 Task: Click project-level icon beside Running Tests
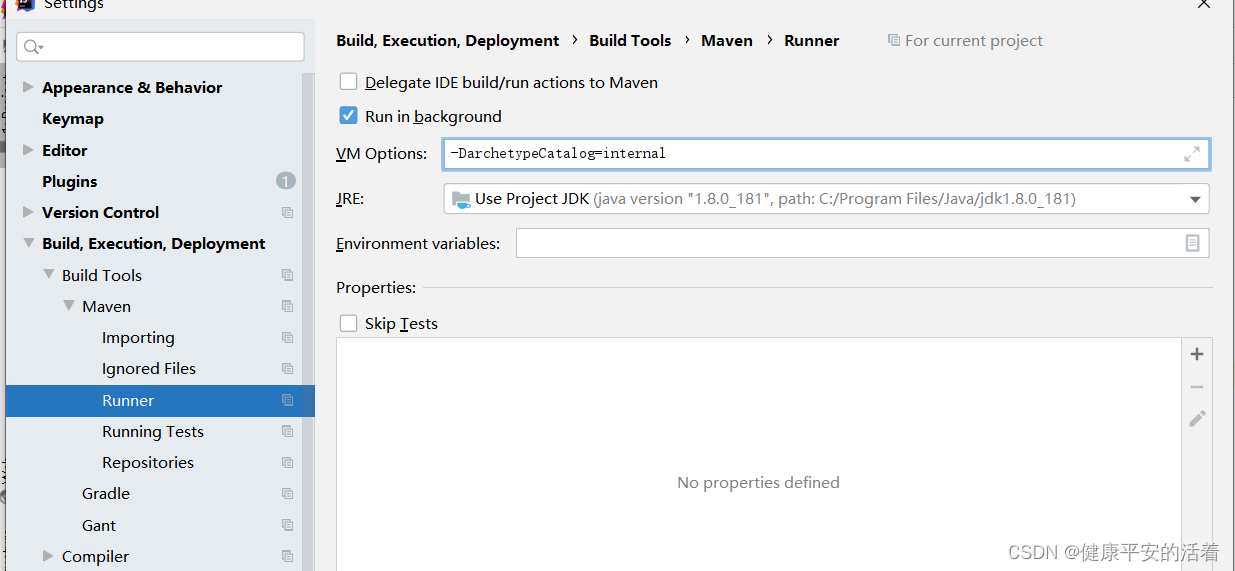[x=288, y=432]
